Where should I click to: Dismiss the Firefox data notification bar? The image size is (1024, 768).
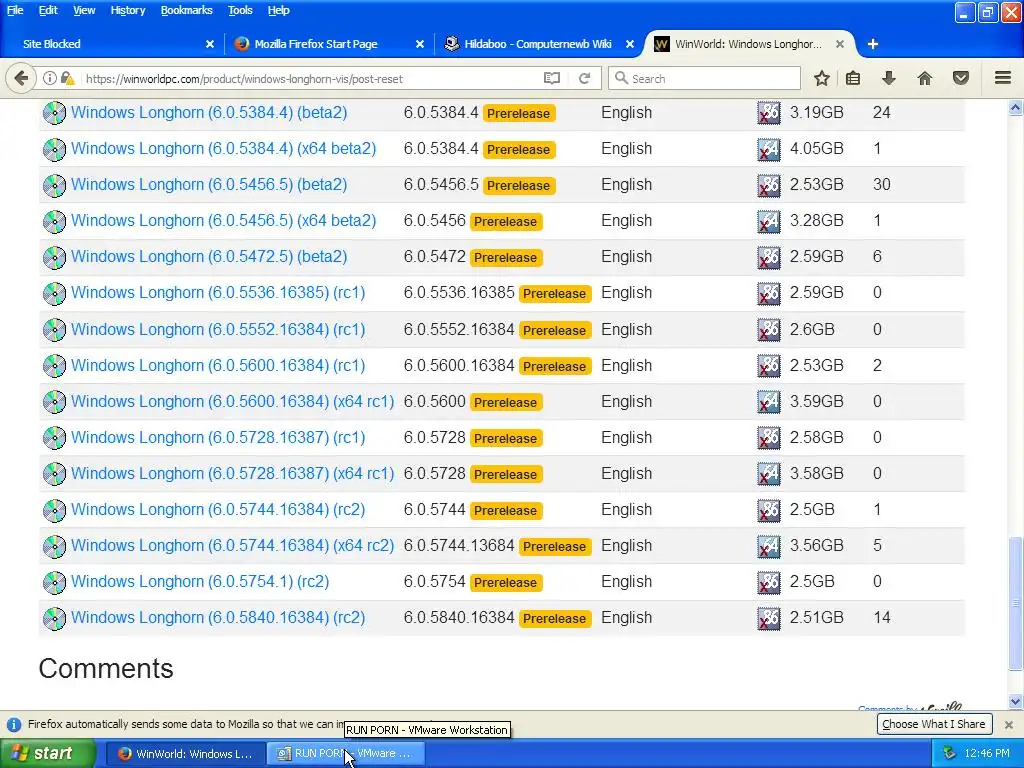[1008, 724]
